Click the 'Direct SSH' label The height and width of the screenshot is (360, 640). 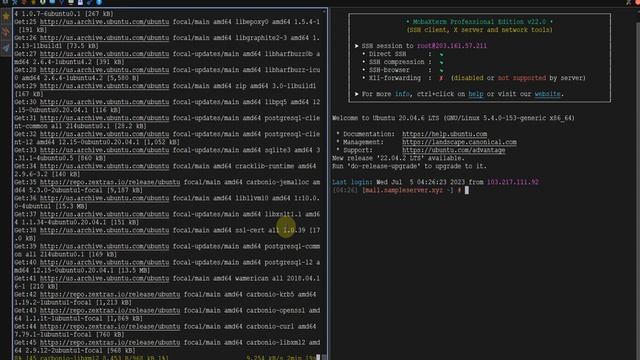coord(387,54)
